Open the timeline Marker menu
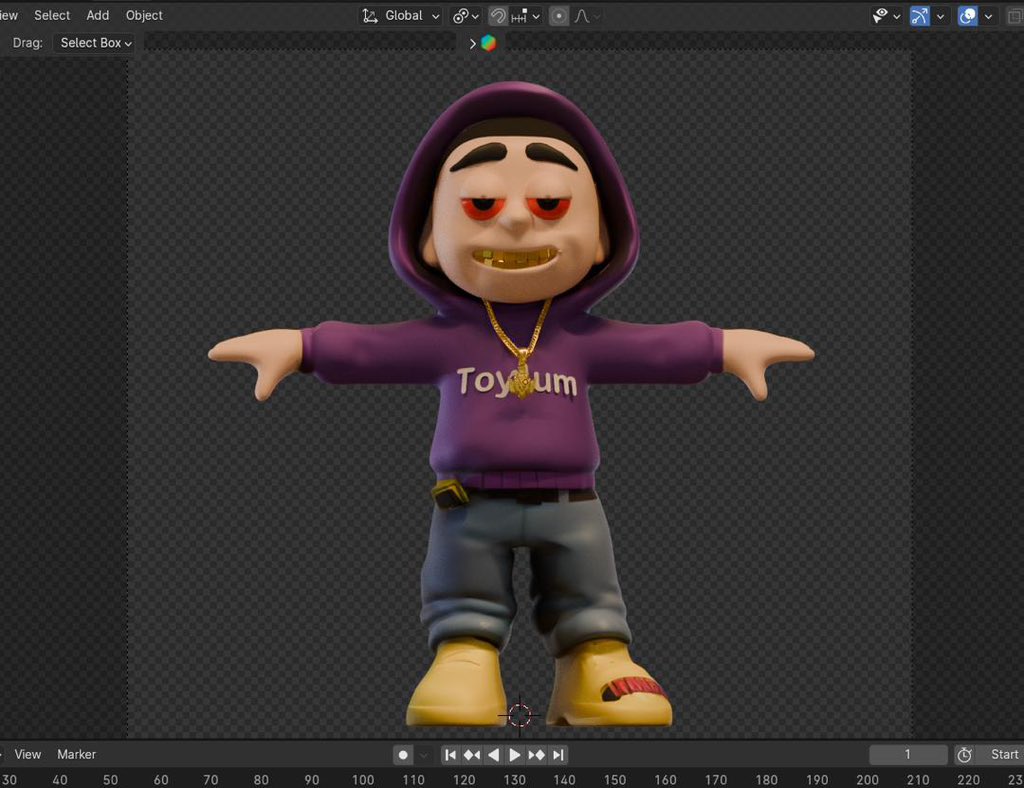The height and width of the screenshot is (788, 1024). [x=76, y=754]
